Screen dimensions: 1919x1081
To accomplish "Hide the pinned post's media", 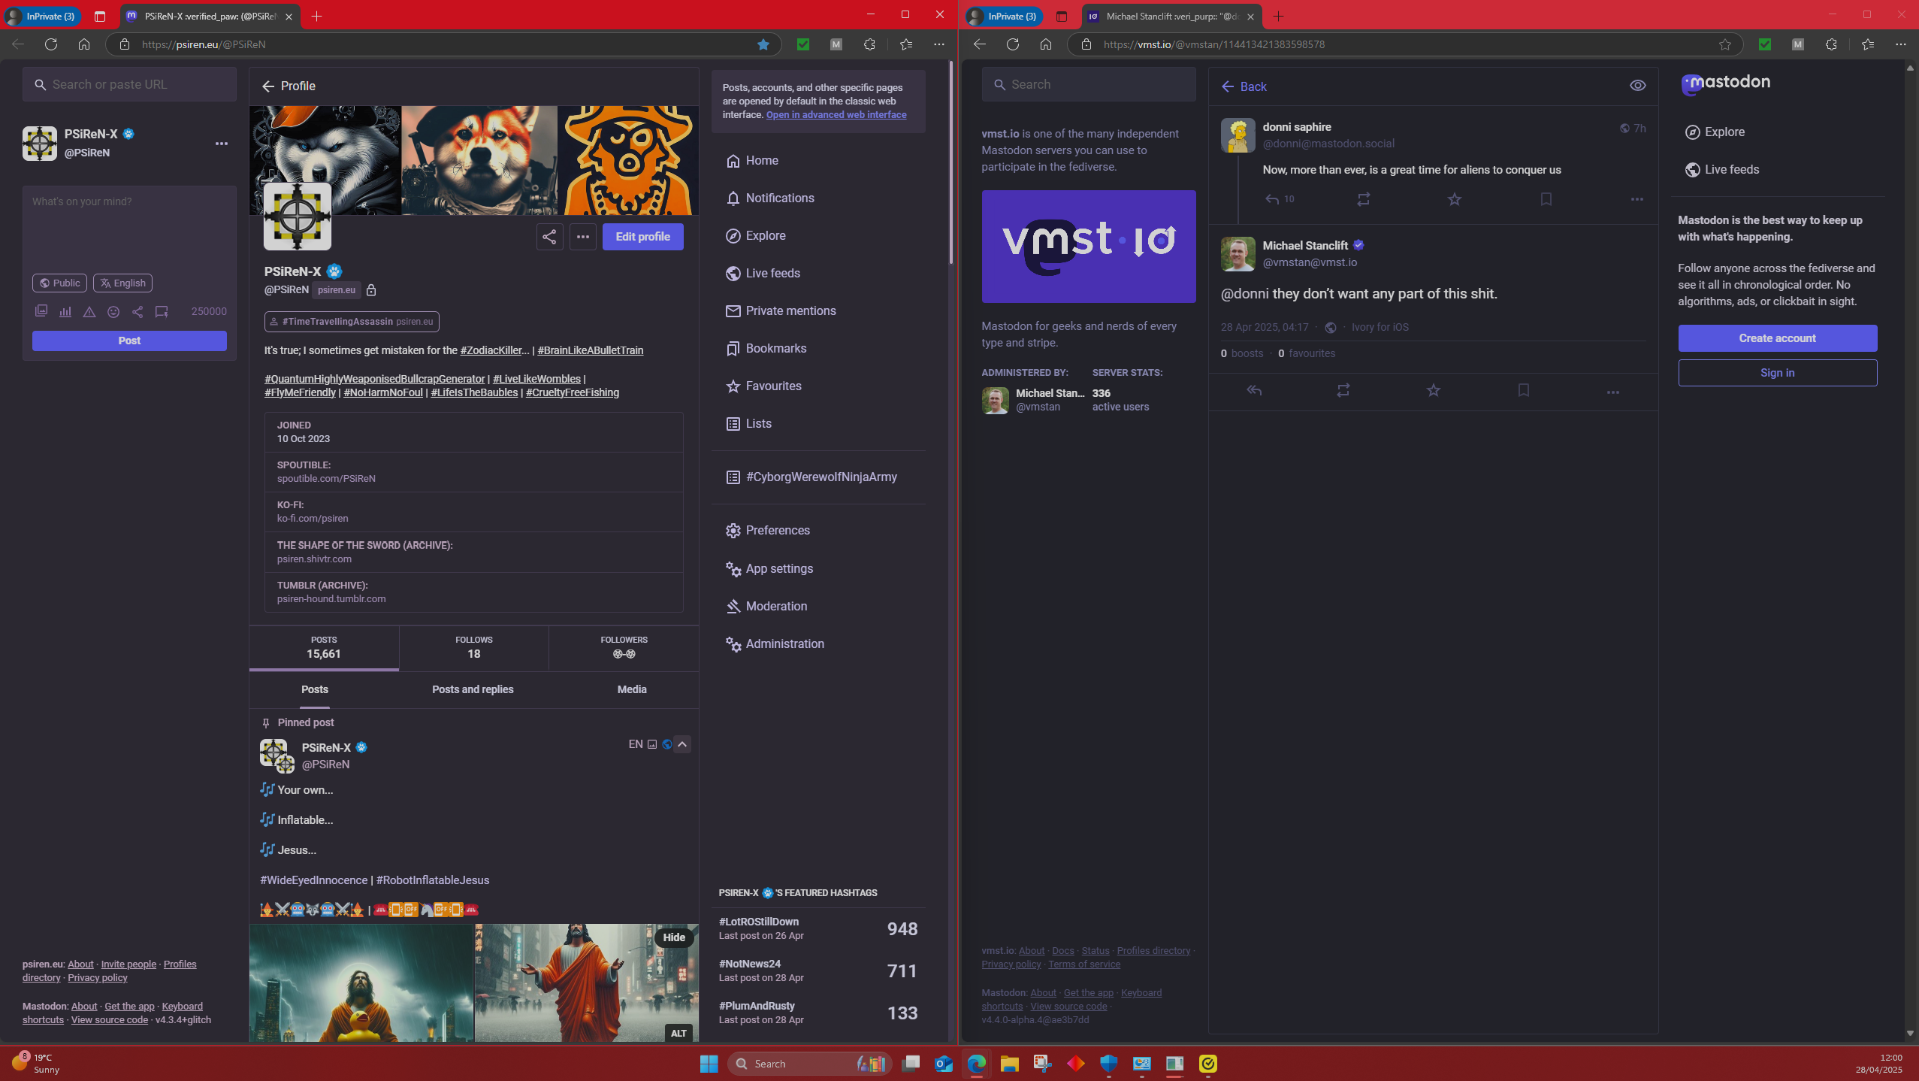I will pos(674,938).
